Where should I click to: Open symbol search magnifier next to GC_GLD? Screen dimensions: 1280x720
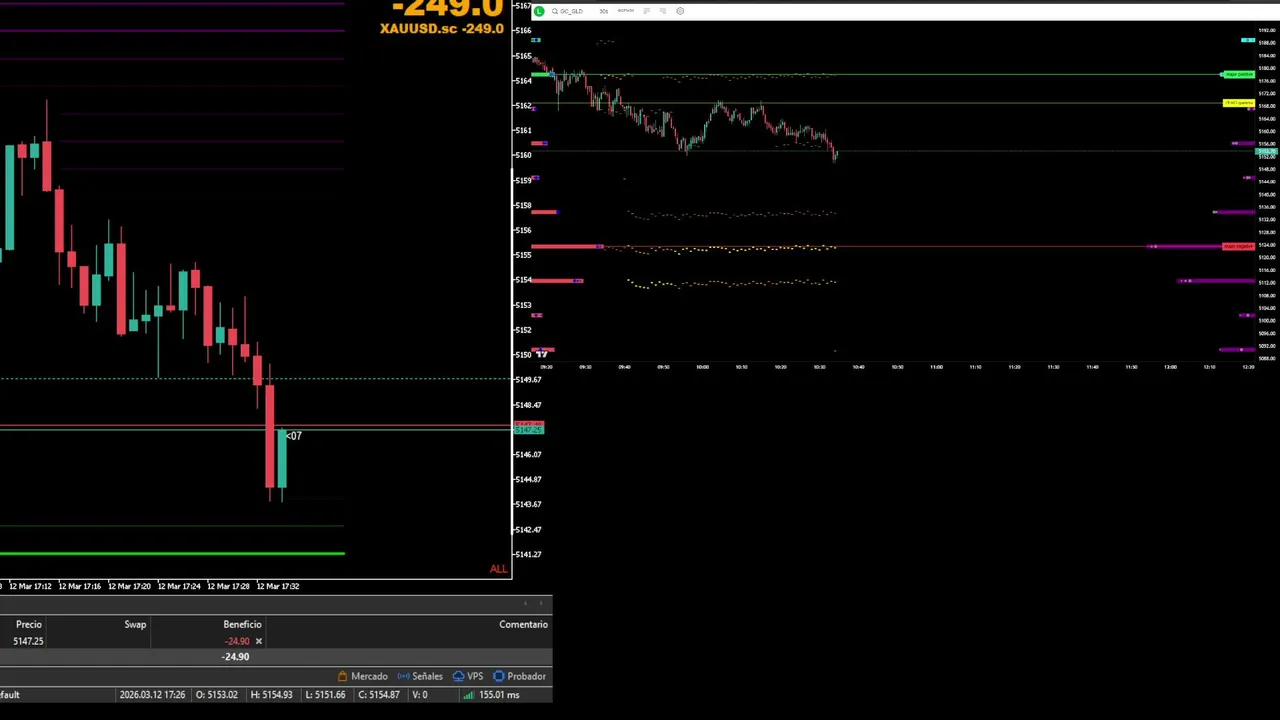tap(554, 11)
